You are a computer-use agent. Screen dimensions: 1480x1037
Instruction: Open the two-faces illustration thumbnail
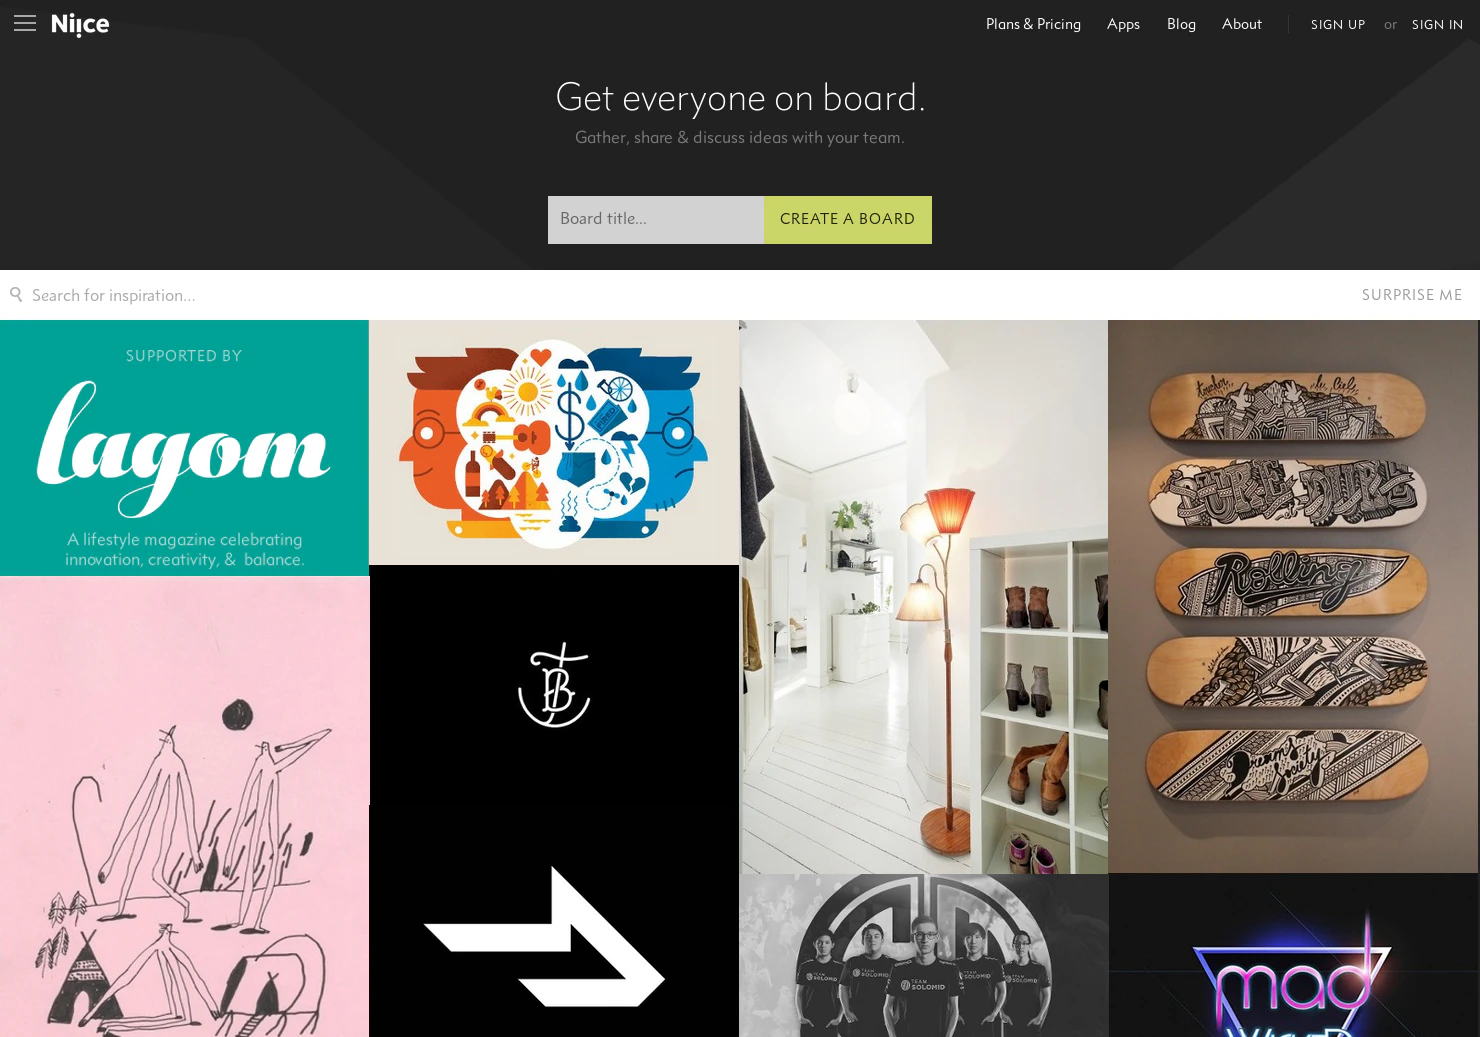554,442
